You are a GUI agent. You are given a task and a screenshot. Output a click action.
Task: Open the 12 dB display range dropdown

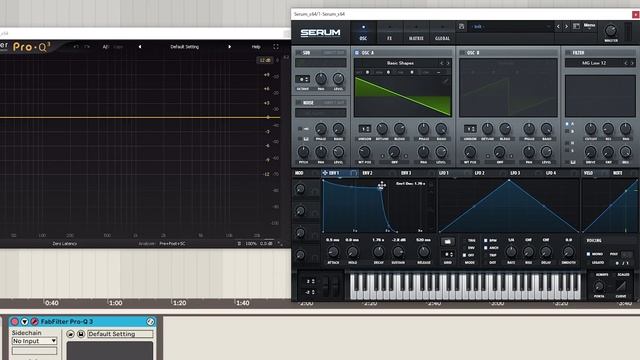[x=265, y=60]
